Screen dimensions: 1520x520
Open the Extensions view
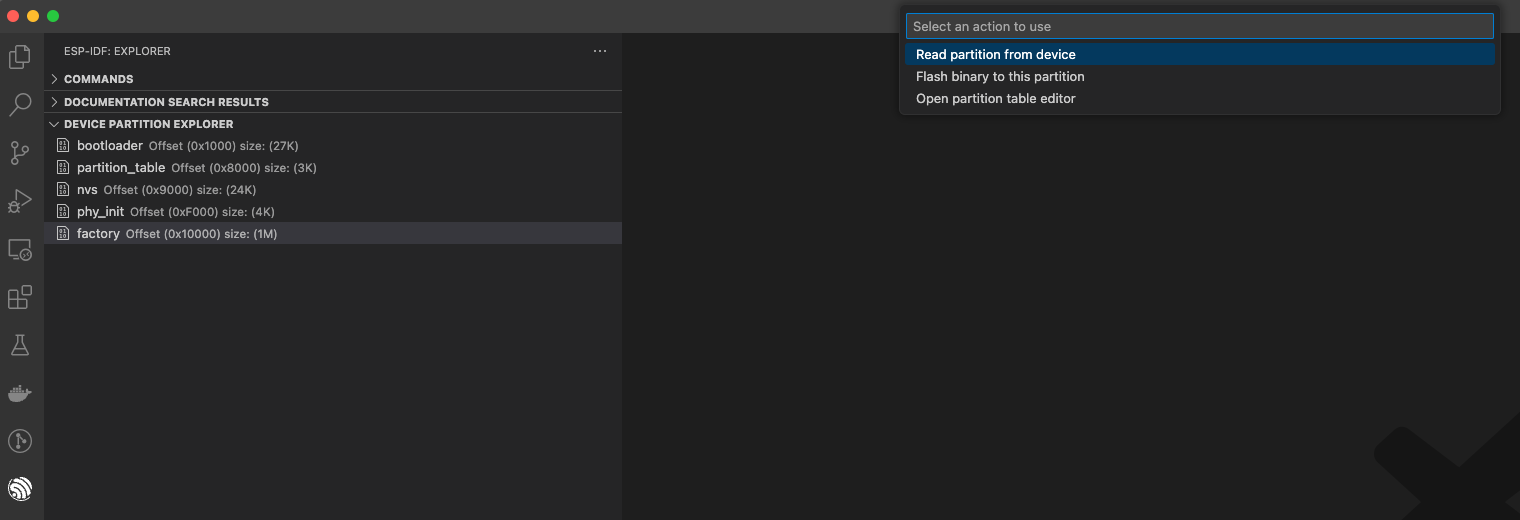pos(20,297)
